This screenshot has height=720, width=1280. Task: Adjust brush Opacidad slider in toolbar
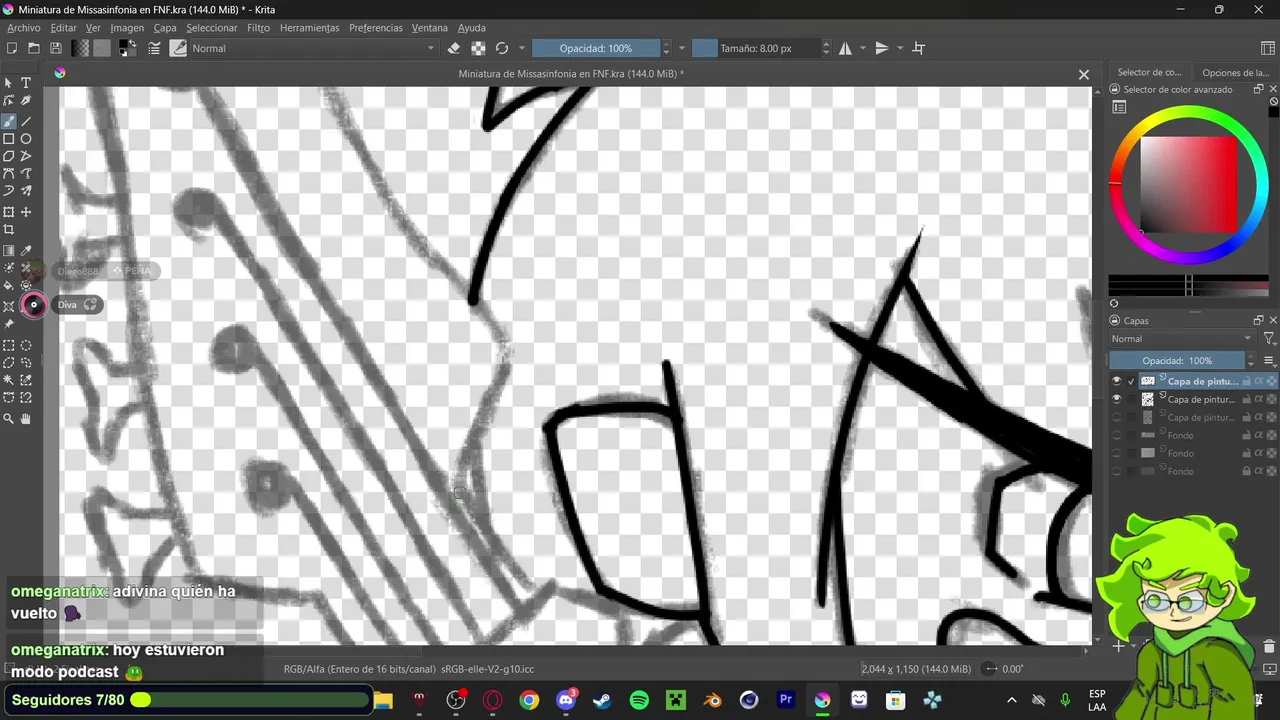[x=596, y=48]
